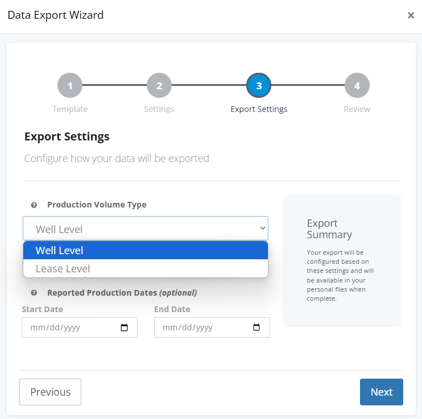The width and height of the screenshot is (422, 419).
Task: Click the dropdown chevron arrow of volume type
Action: click(x=263, y=228)
